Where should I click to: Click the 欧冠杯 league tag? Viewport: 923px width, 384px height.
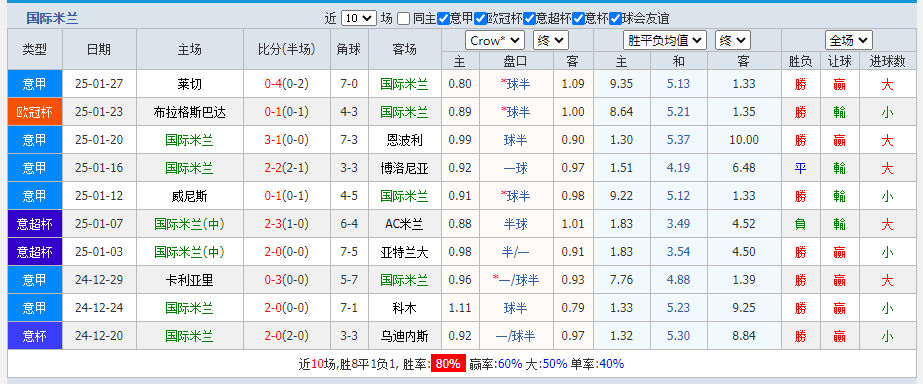[x=35, y=112]
